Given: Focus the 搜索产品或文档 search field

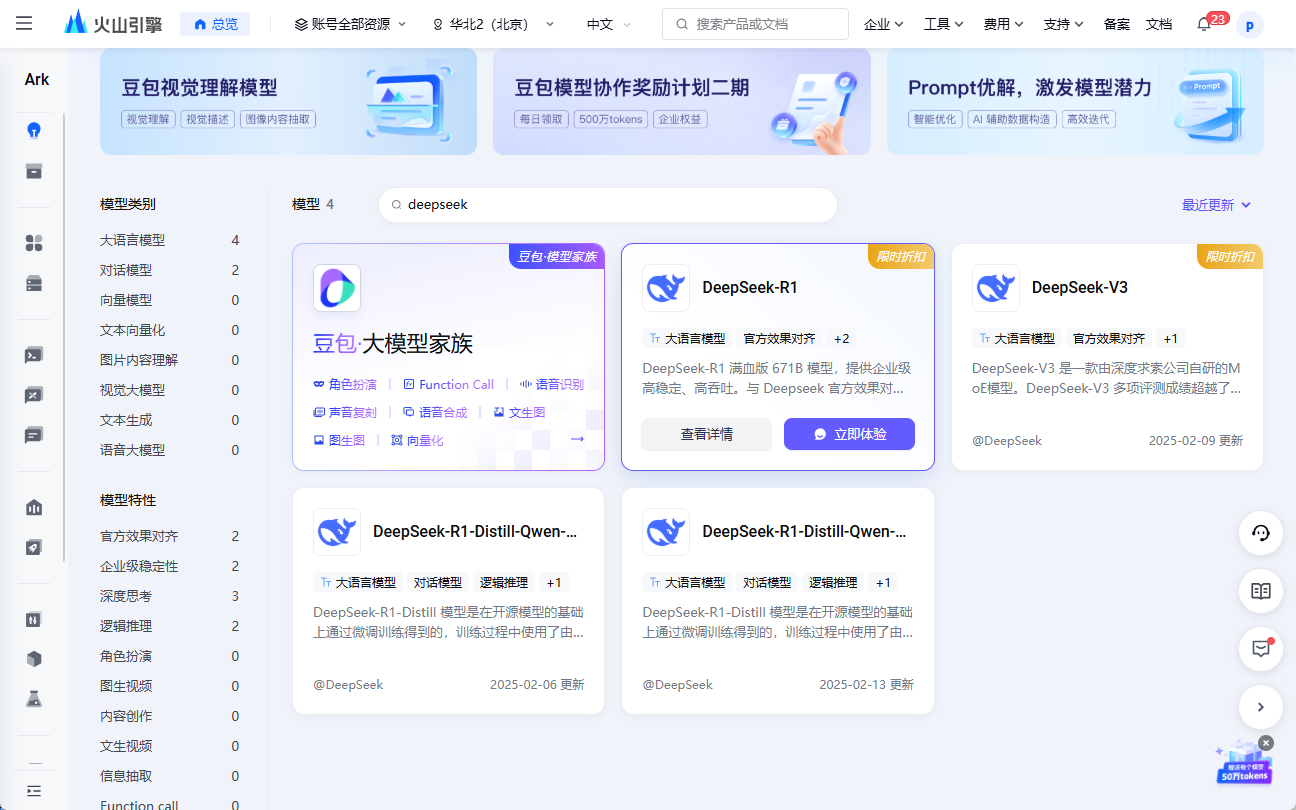Looking at the screenshot, I should tap(755, 24).
